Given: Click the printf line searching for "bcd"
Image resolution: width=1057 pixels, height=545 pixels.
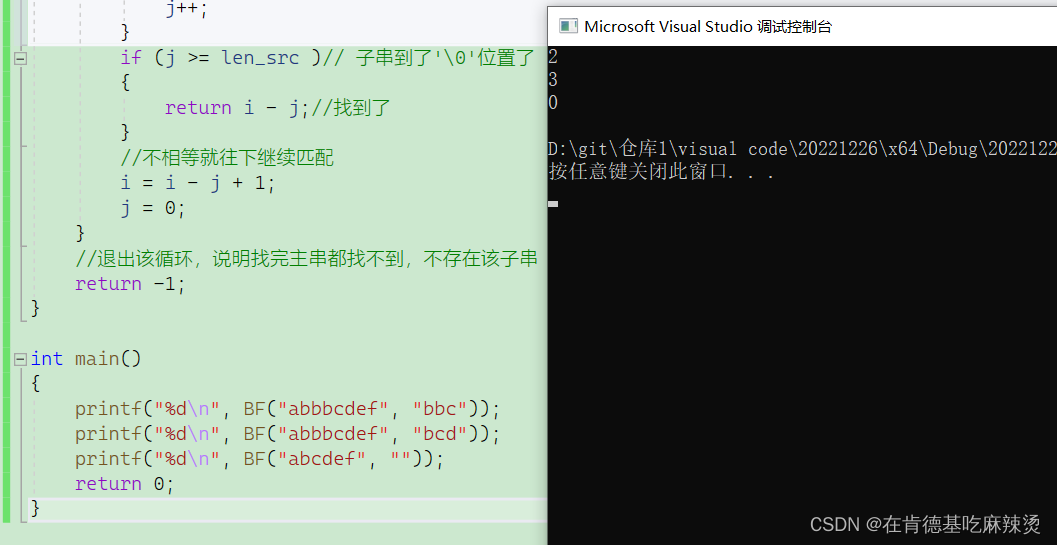Looking at the screenshot, I should 286,434.
